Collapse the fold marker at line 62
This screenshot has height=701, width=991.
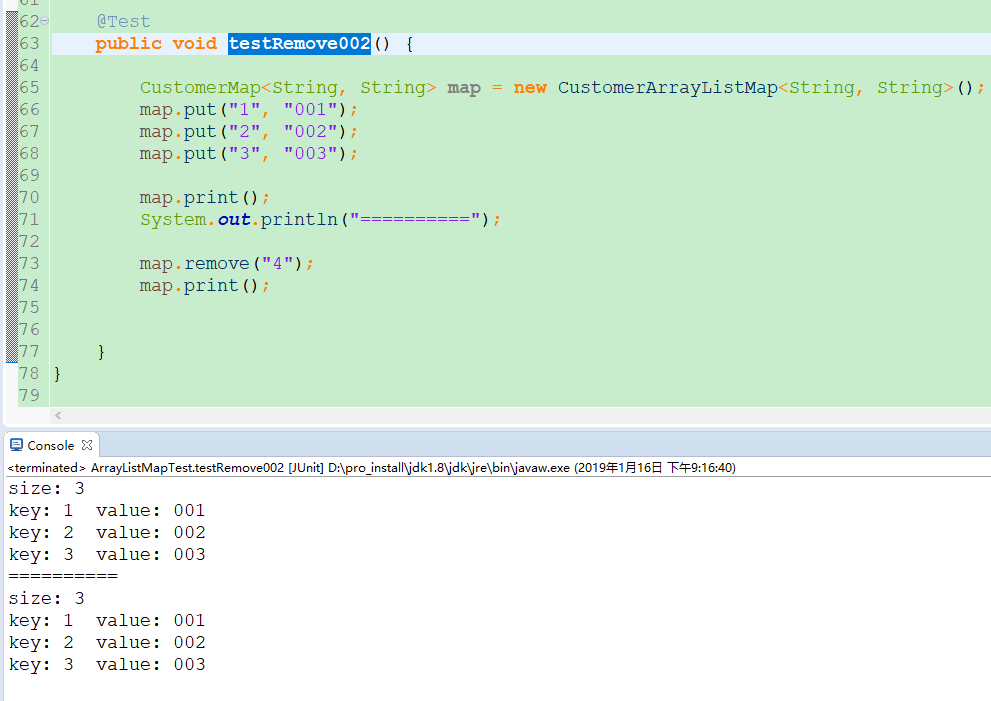[44, 21]
